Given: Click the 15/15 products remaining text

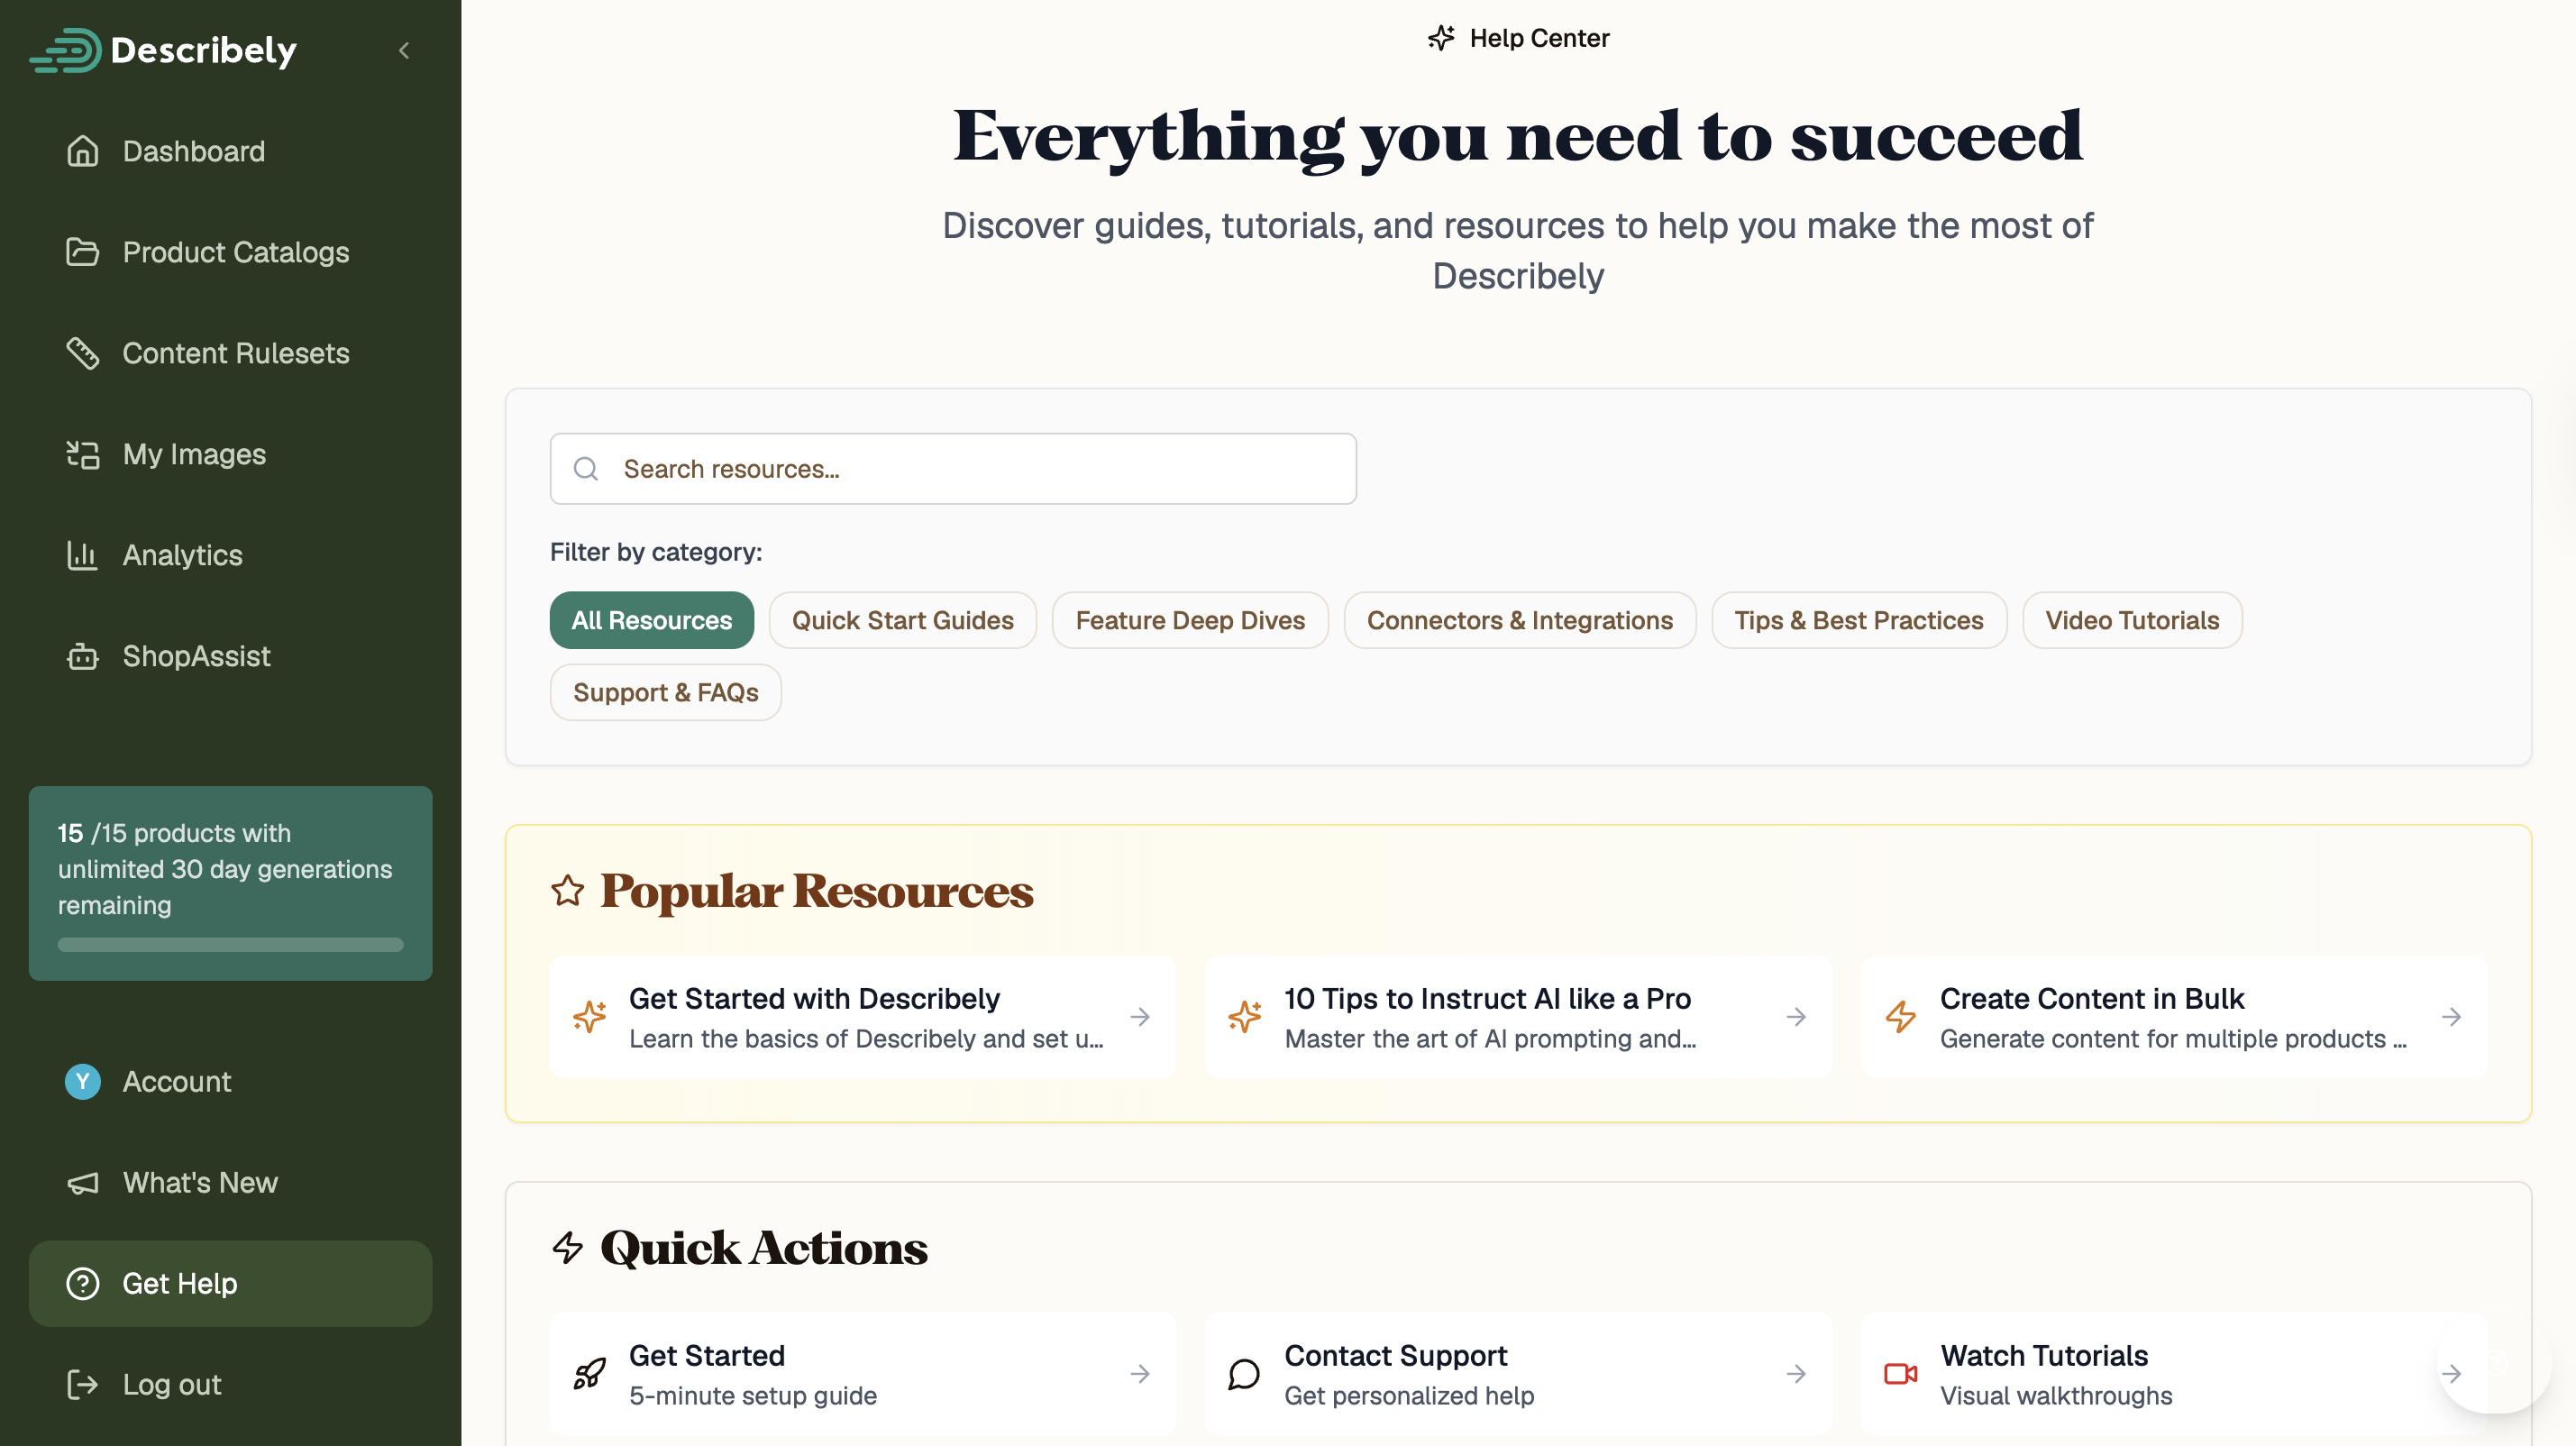Looking at the screenshot, I should tap(225, 869).
